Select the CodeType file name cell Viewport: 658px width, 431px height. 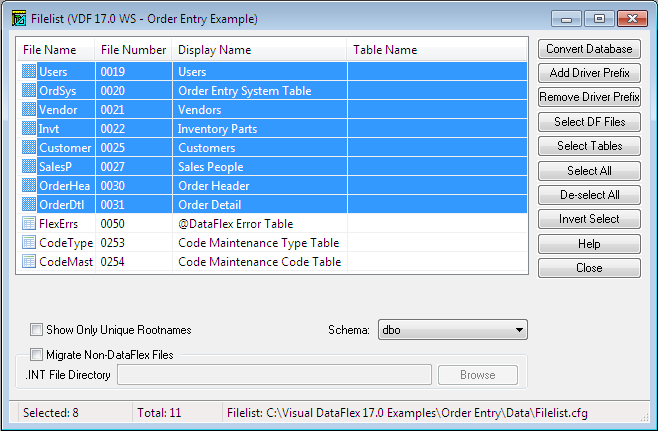click(x=65, y=243)
